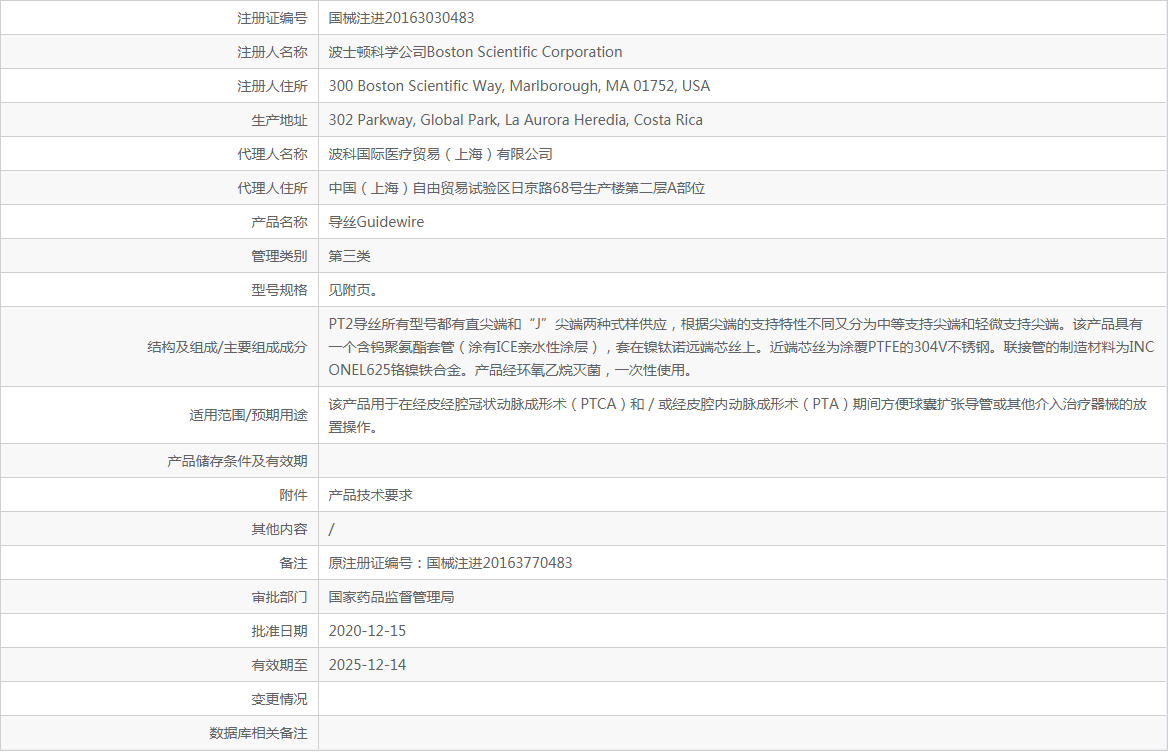
Task: Select 原注册证编号：国械注进20163770483 remark
Action: click(450, 564)
